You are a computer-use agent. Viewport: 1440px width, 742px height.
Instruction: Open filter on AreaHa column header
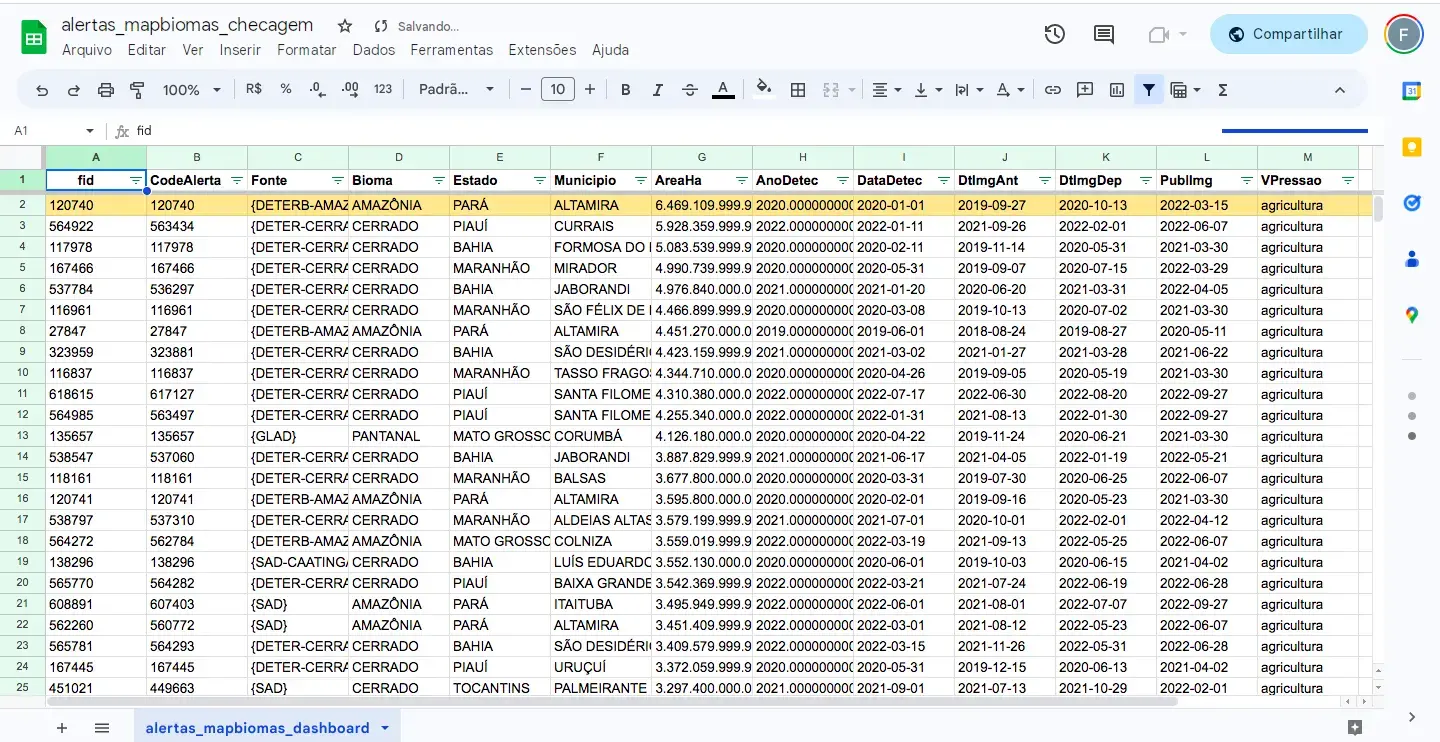(x=741, y=181)
